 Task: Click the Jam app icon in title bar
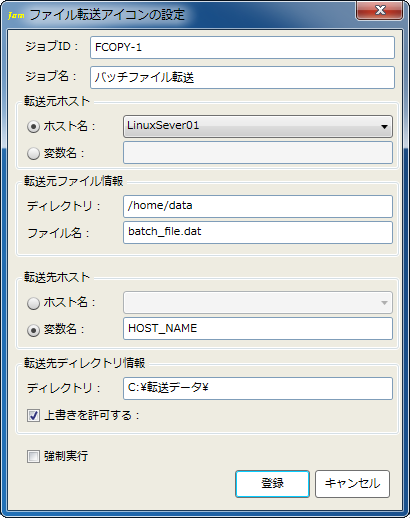16,15
